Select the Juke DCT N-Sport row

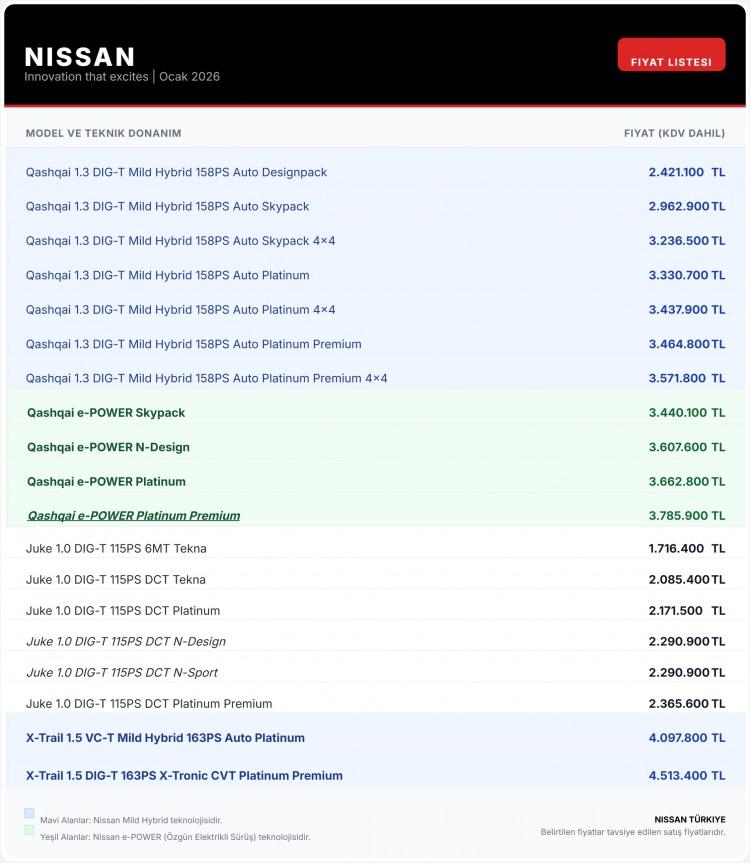pos(122,672)
